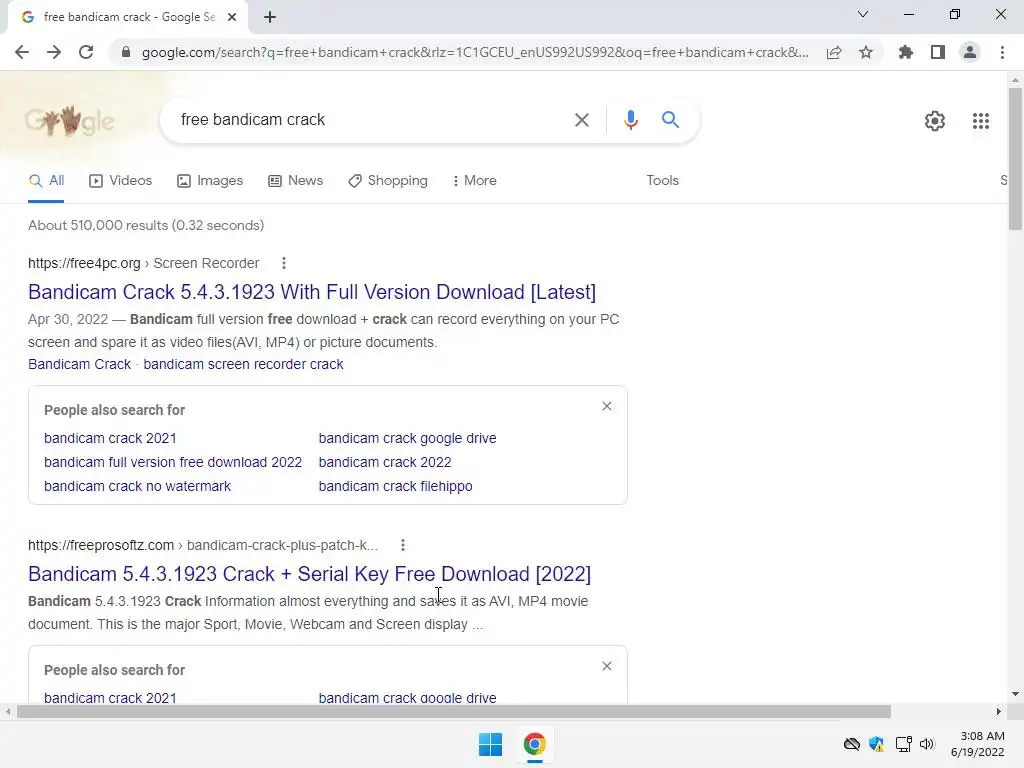Switch to the Images tab
The height and width of the screenshot is (768, 1024).
coord(210,181)
